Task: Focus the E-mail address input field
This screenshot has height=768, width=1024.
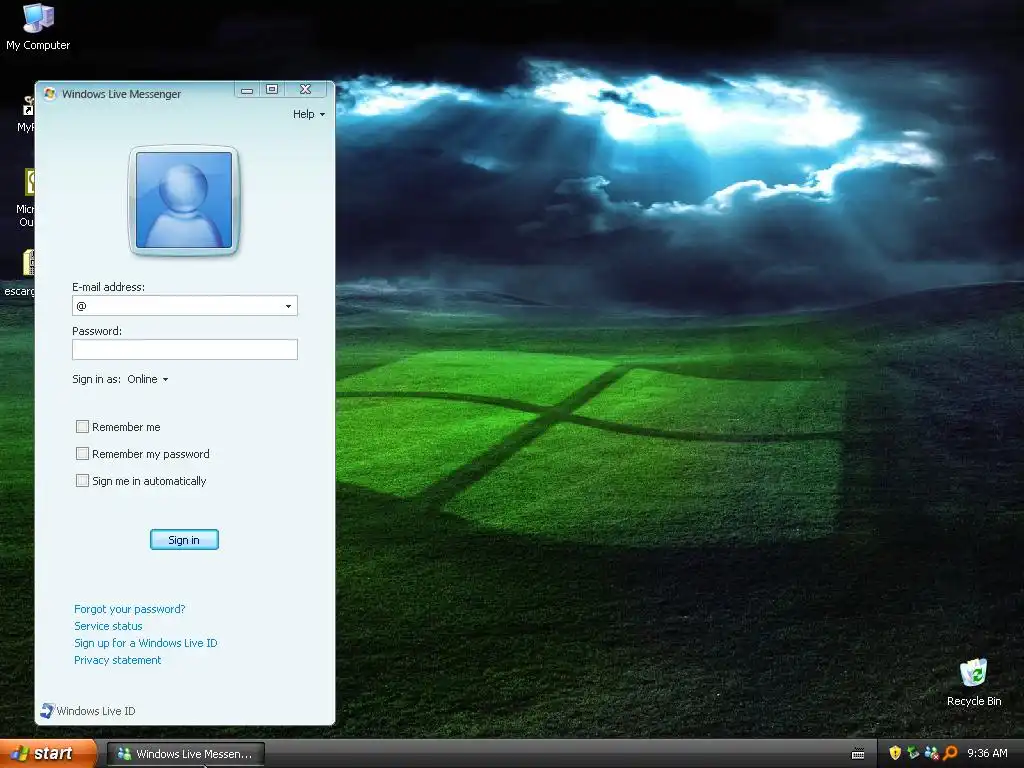Action: click(x=185, y=306)
